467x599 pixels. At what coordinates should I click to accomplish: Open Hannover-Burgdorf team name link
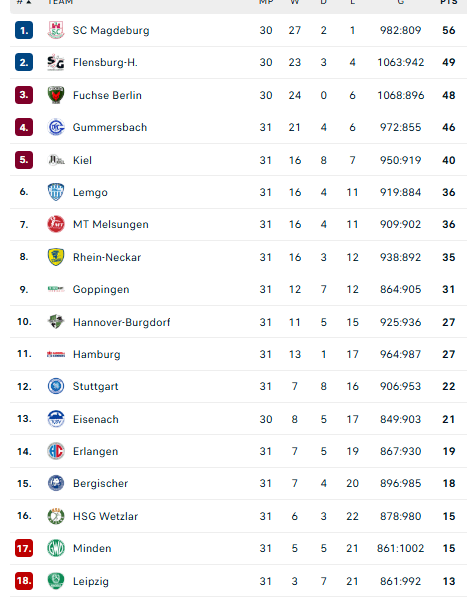click(x=122, y=322)
